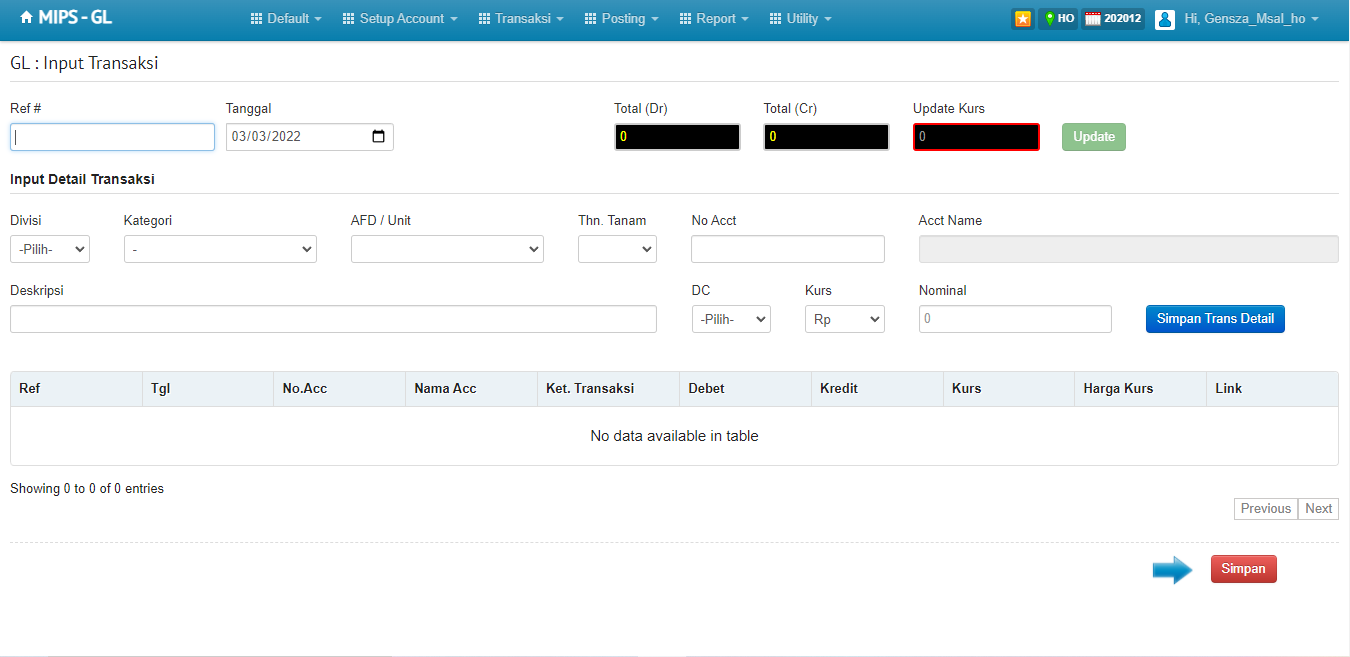Sort table by Debet column header
The image size is (1350, 657).
click(x=745, y=389)
